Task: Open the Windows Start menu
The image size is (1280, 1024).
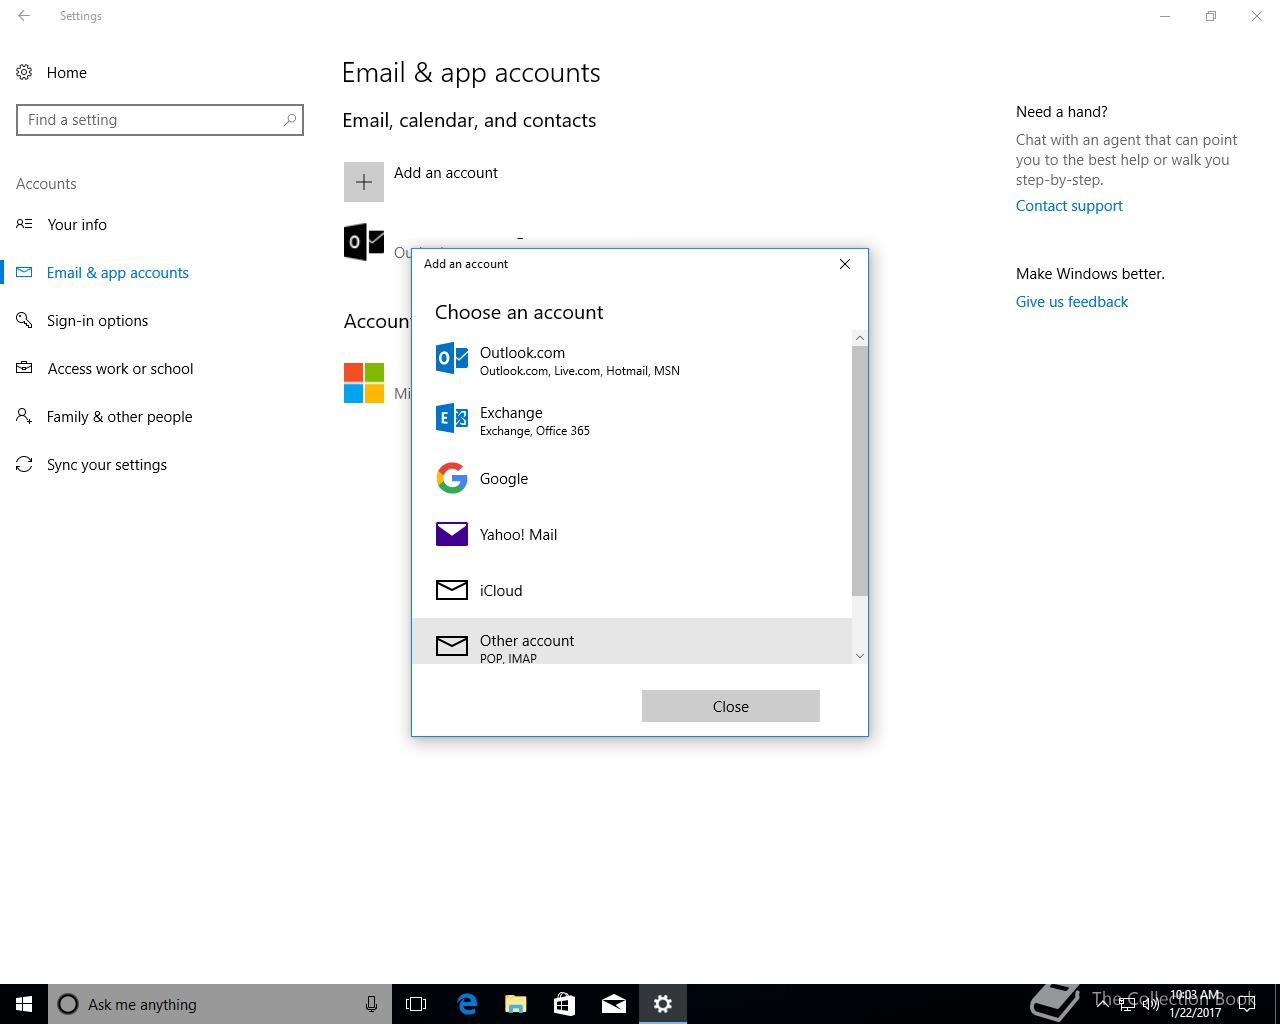Action: [24, 1004]
